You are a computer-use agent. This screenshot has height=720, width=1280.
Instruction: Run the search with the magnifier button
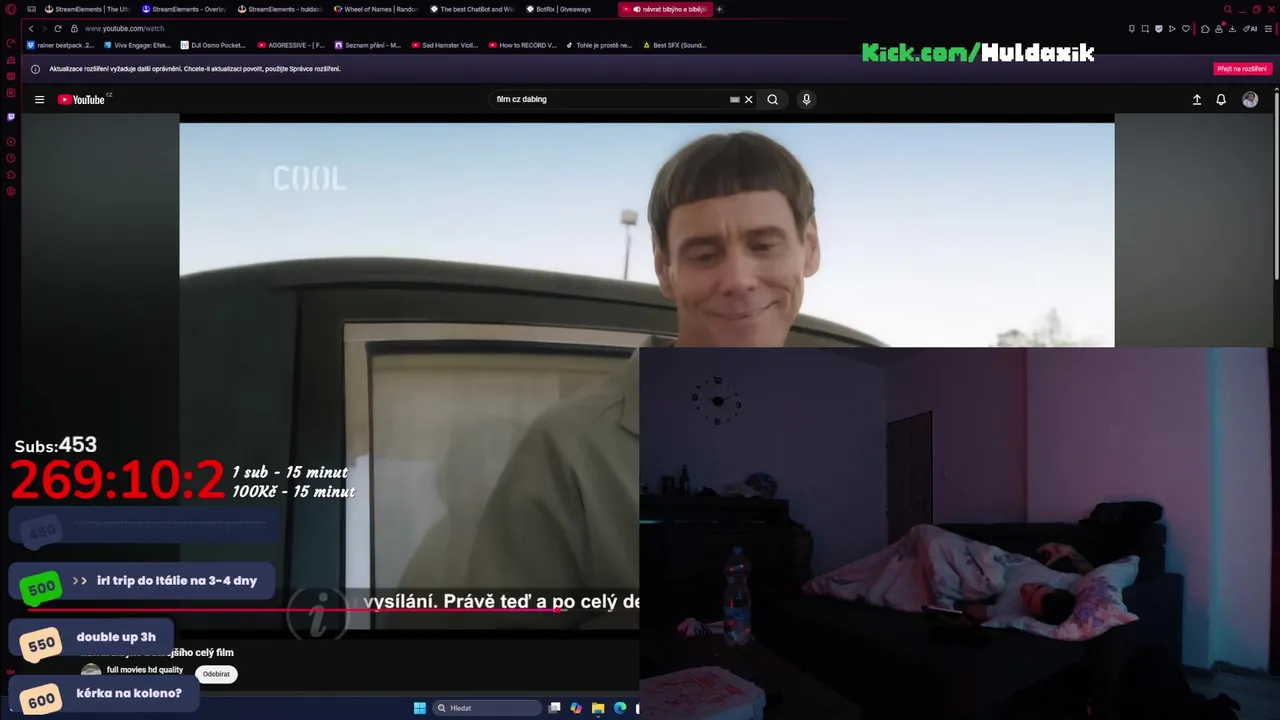pyautogui.click(x=772, y=99)
